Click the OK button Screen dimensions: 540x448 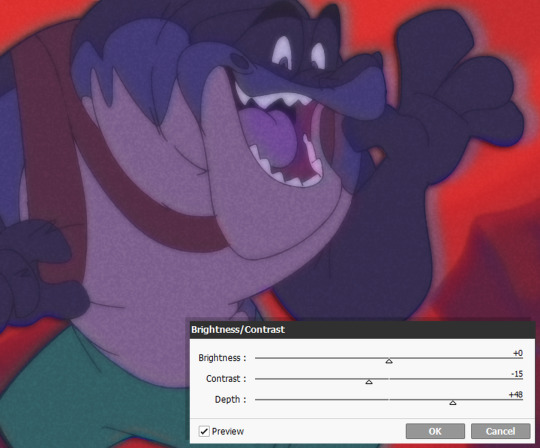[x=435, y=431]
